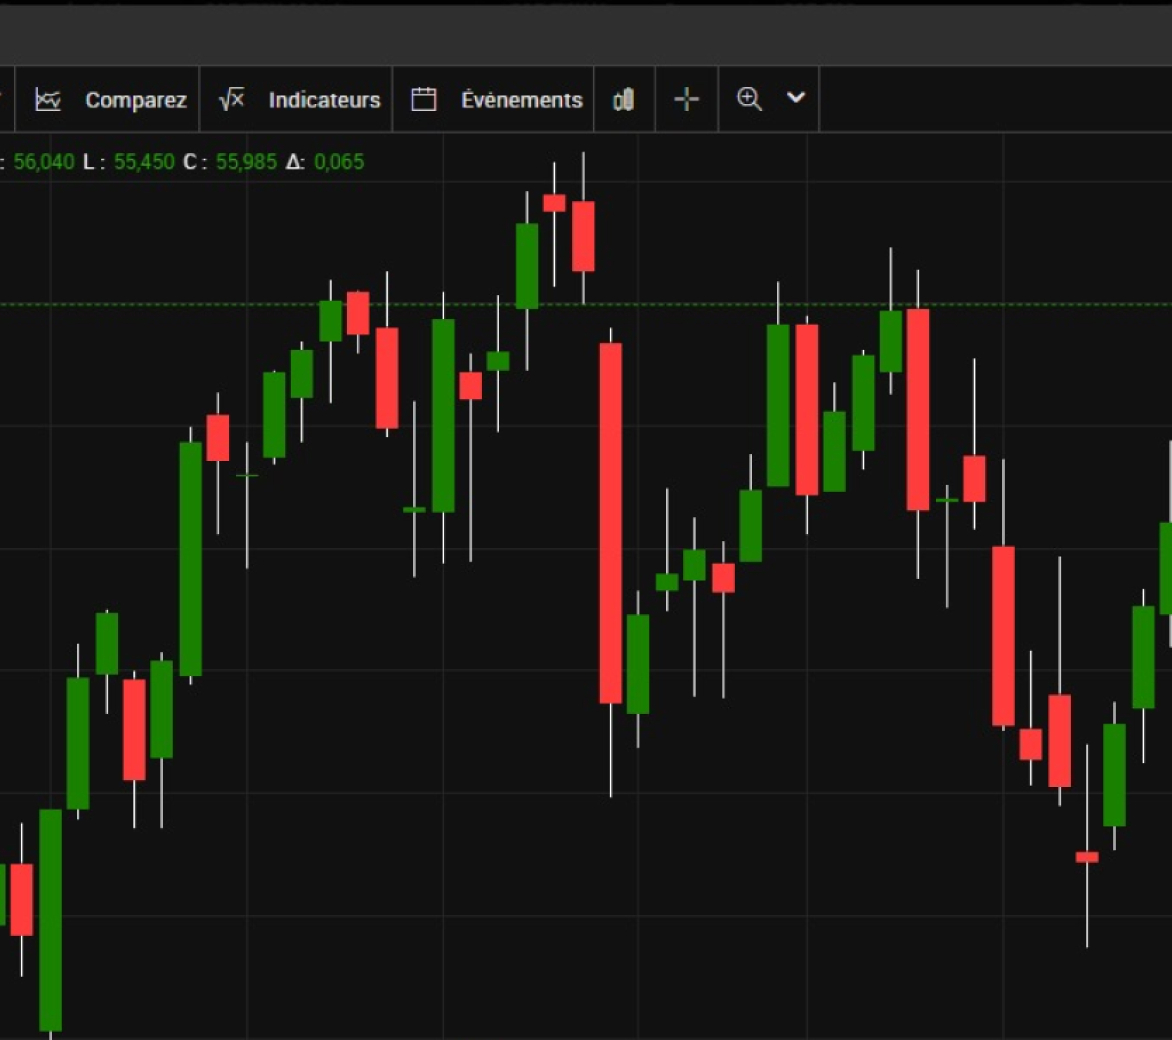This screenshot has height=1040, width=1172.
Task: Click the zoom magnifier icon
Action: coord(749,99)
